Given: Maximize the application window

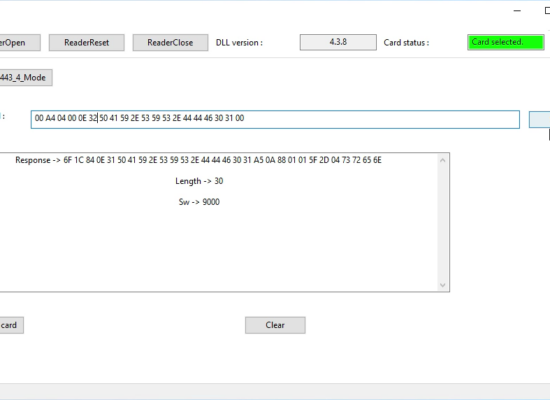Looking at the screenshot, I should 547,11.
